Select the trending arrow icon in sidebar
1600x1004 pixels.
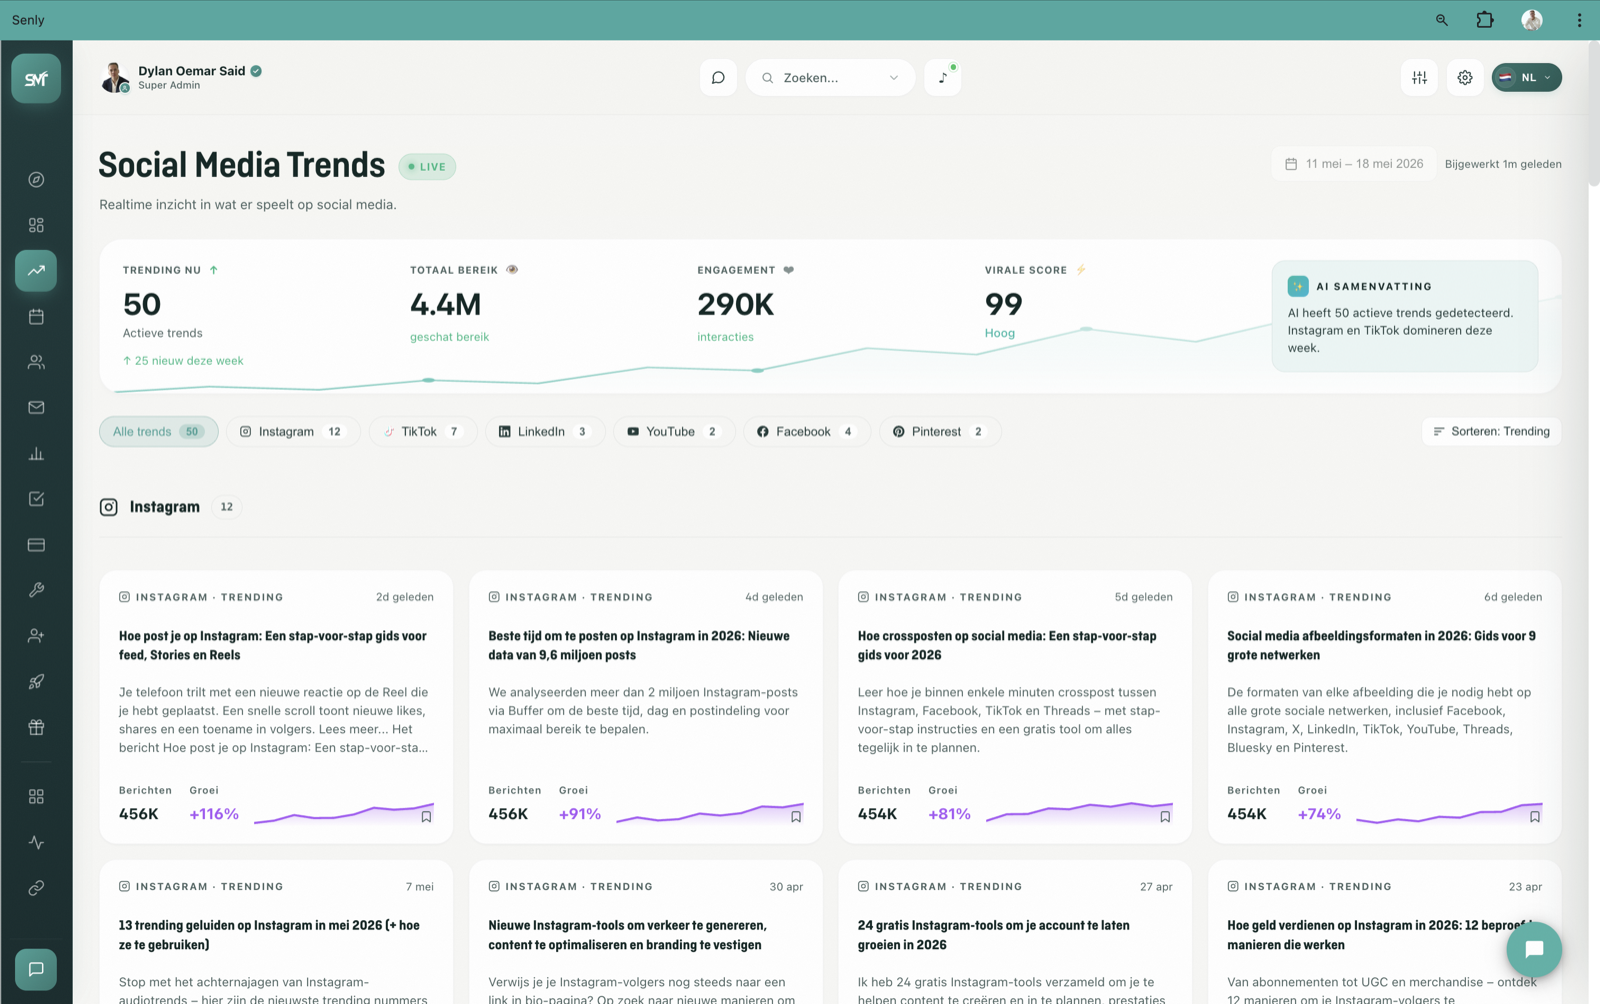point(36,271)
